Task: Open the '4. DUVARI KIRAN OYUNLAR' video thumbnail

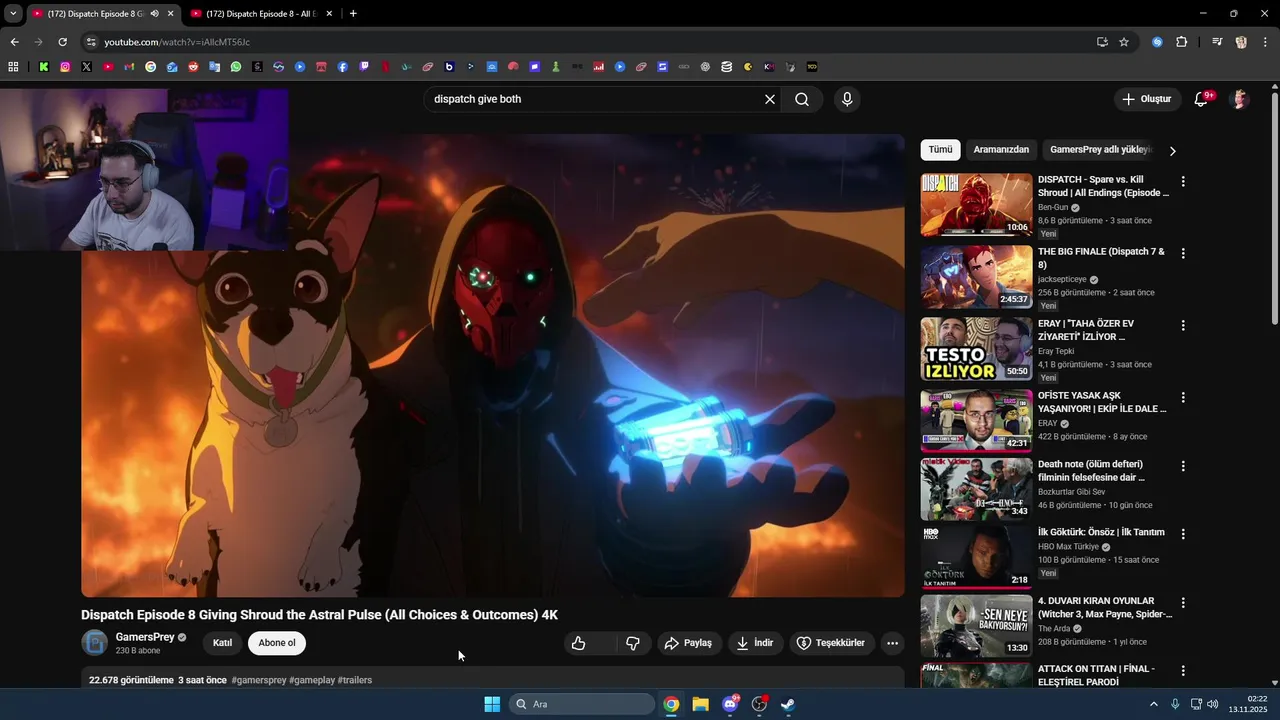Action: tap(976, 626)
